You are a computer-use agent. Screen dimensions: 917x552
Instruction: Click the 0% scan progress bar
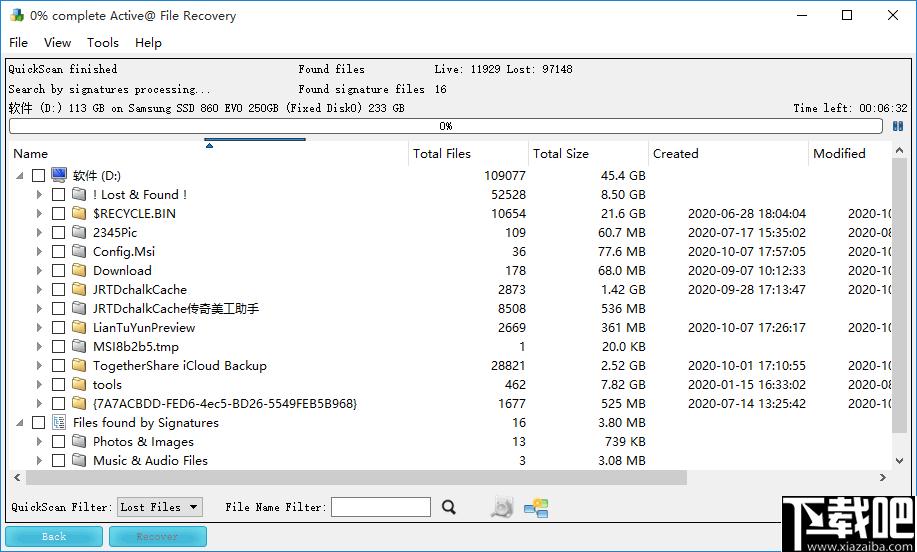(x=446, y=126)
